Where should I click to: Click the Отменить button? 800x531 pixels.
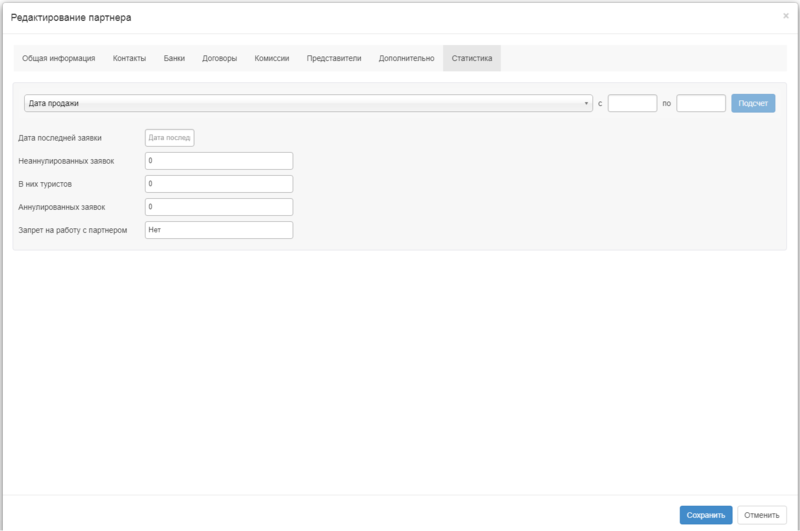761,514
